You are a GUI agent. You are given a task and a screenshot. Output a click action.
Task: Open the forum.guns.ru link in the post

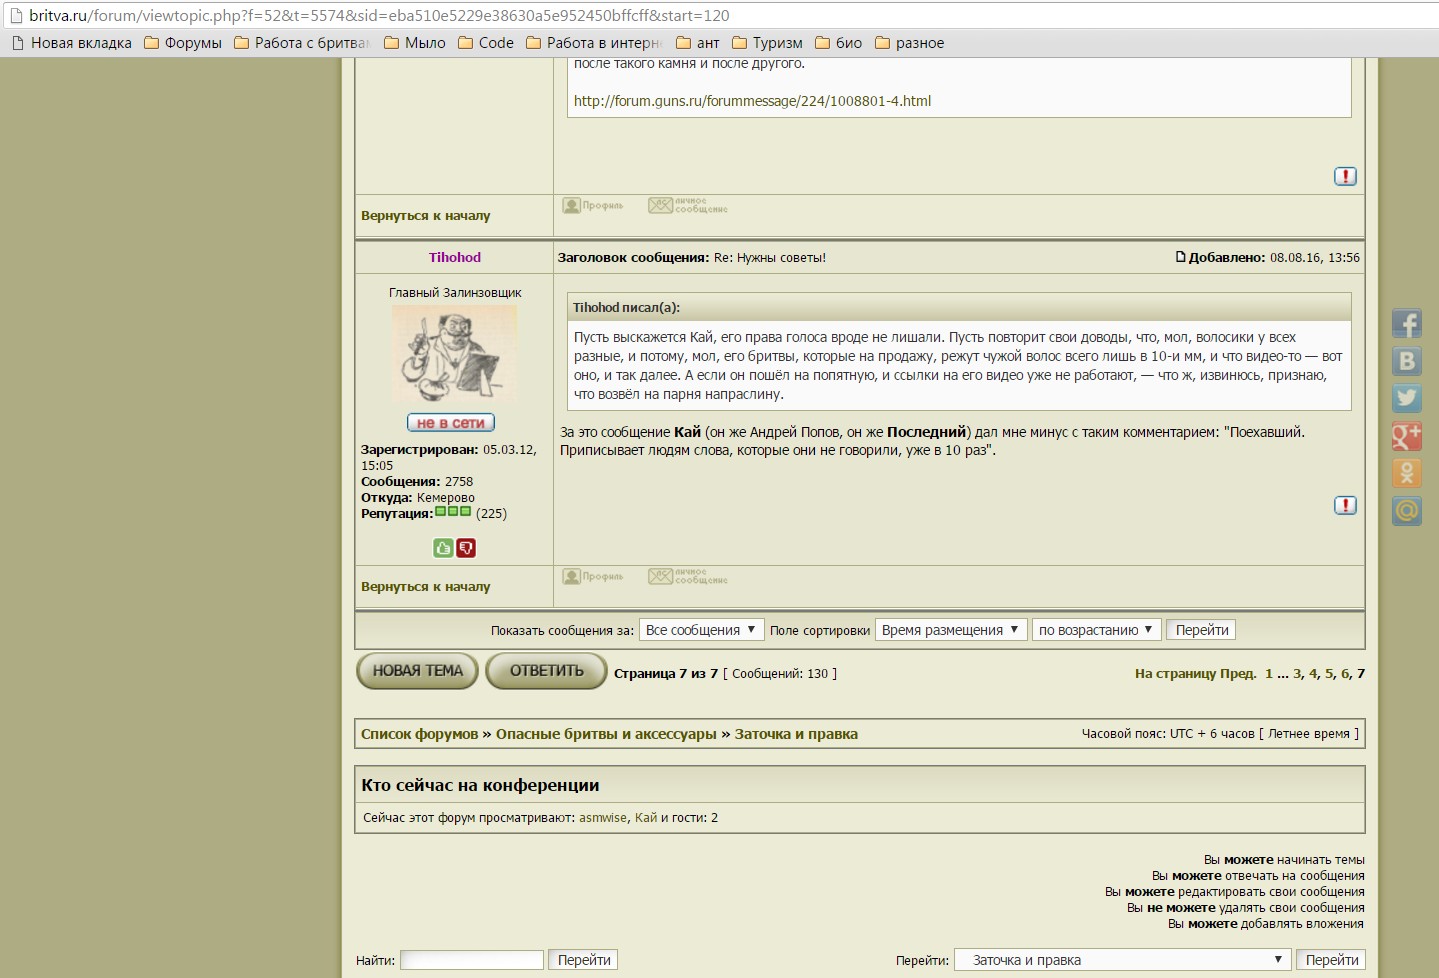(752, 101)
